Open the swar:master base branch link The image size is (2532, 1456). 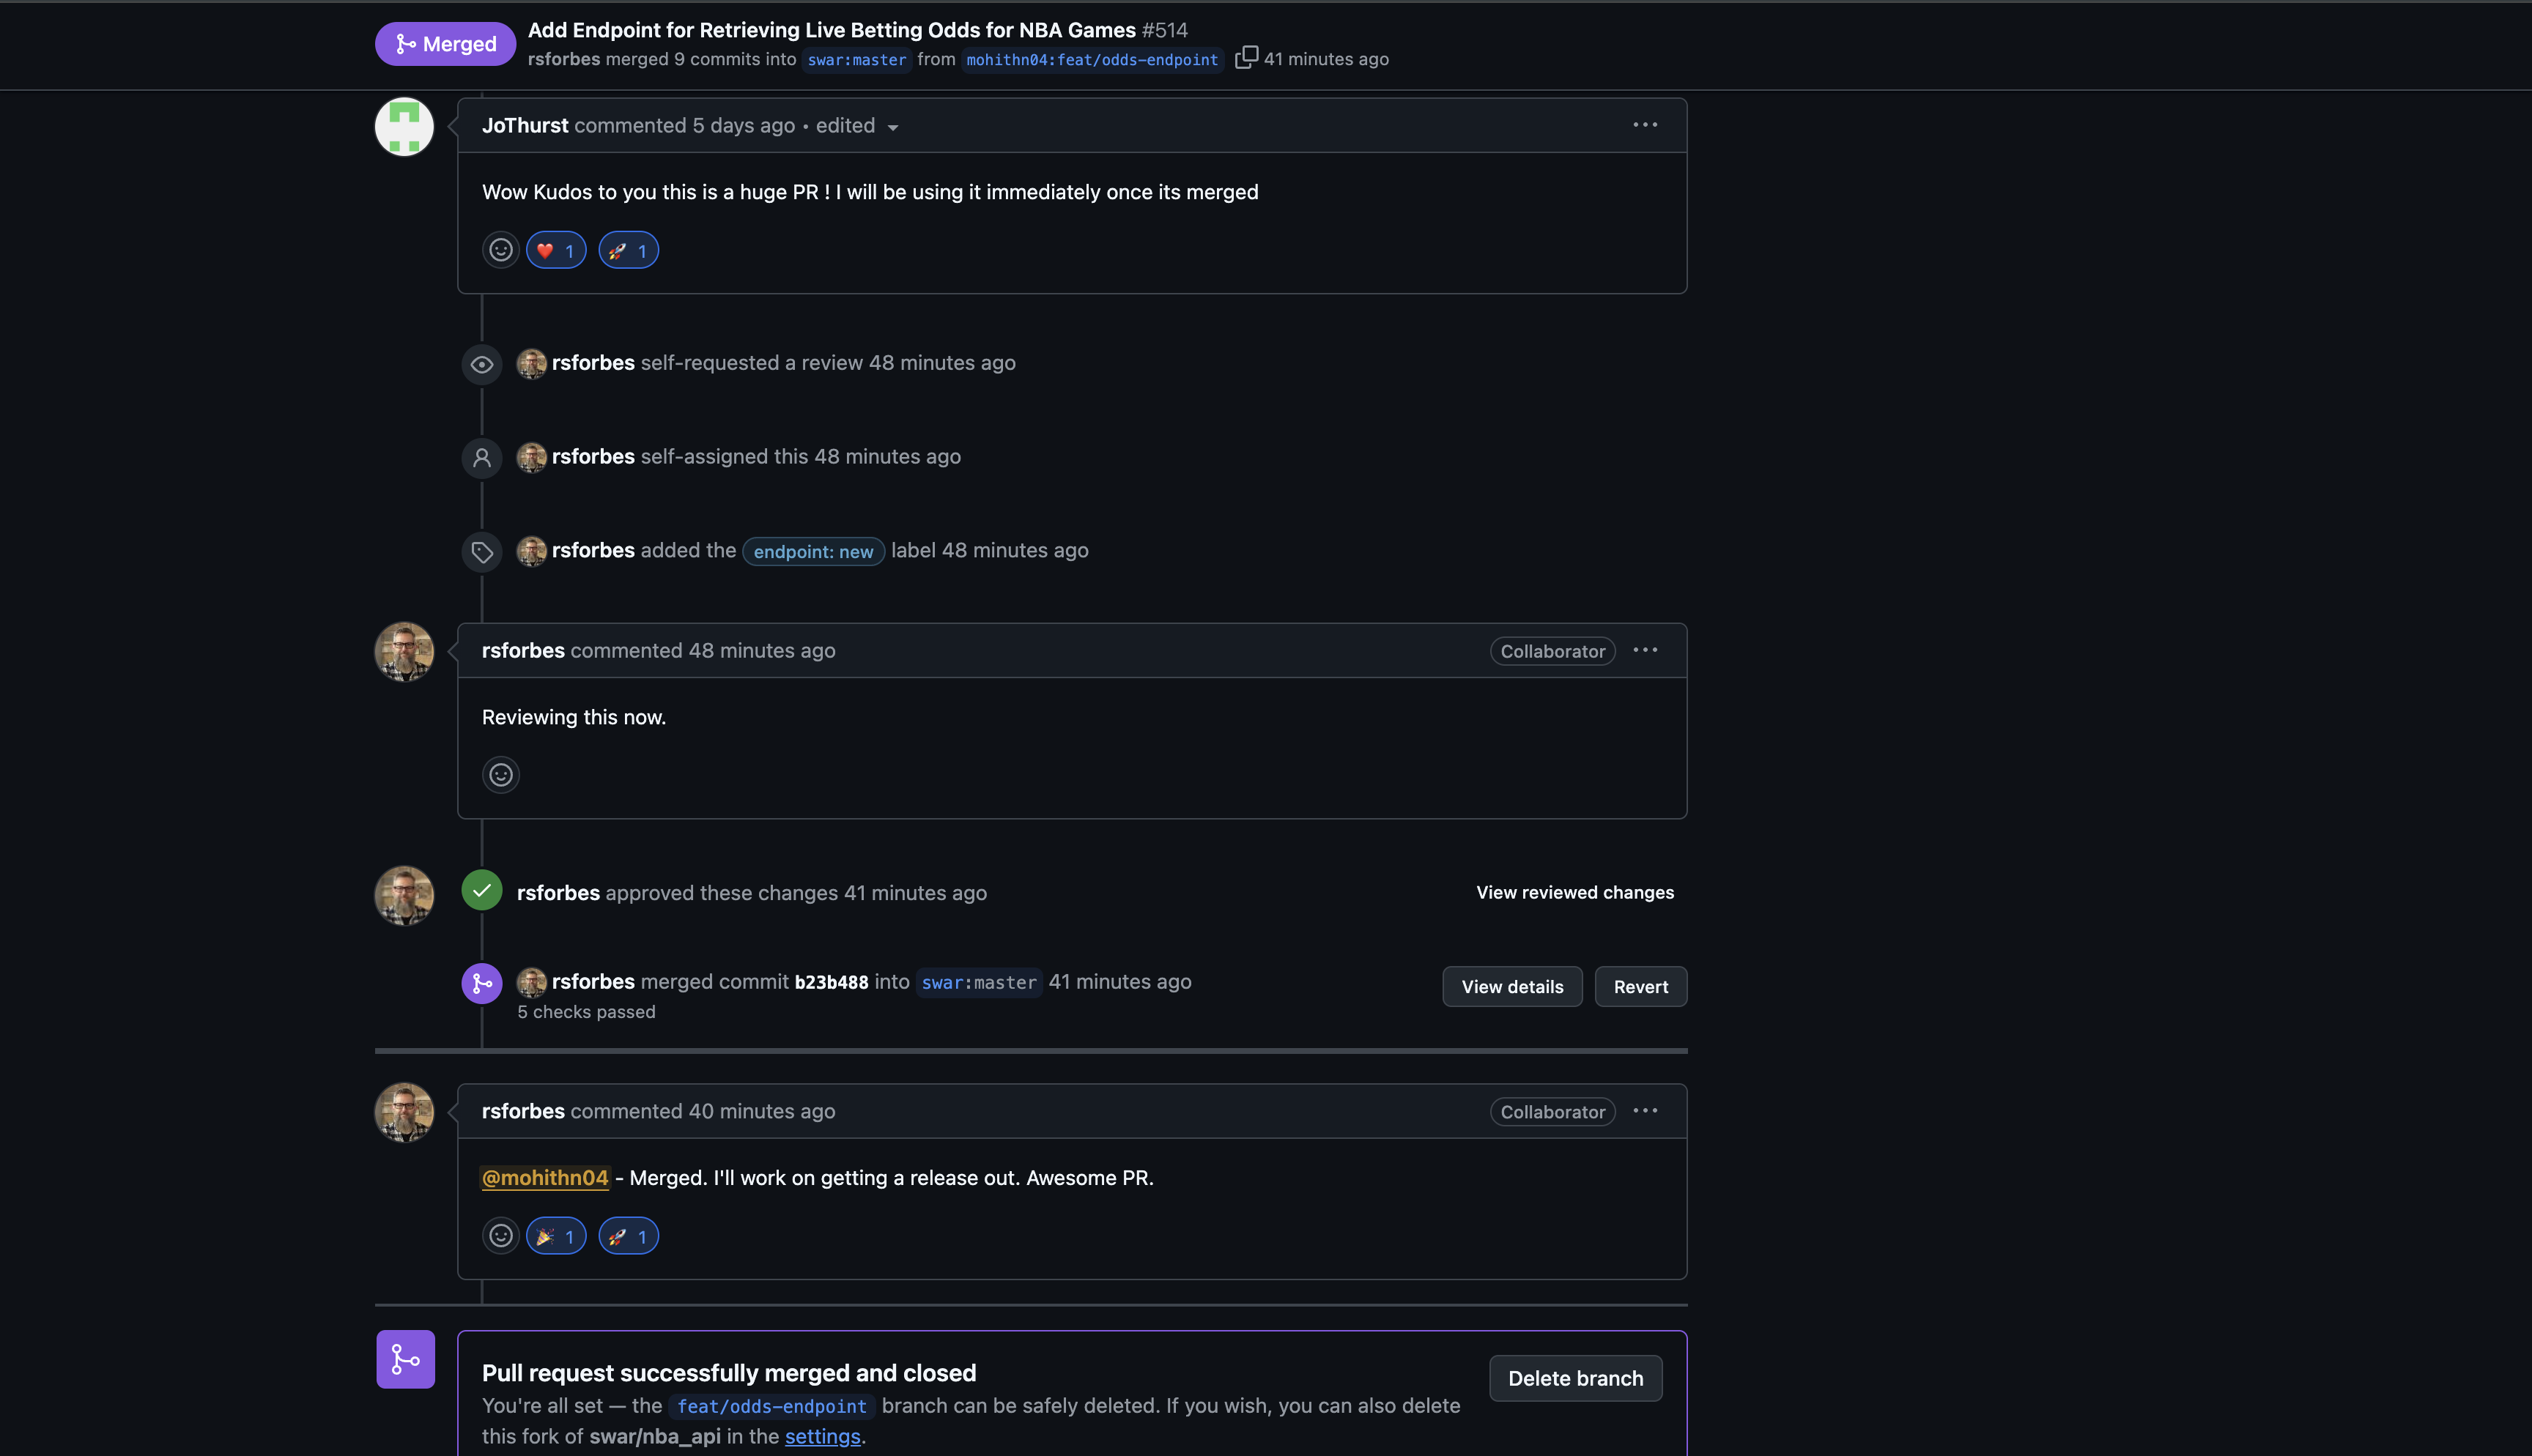(856, 60)
